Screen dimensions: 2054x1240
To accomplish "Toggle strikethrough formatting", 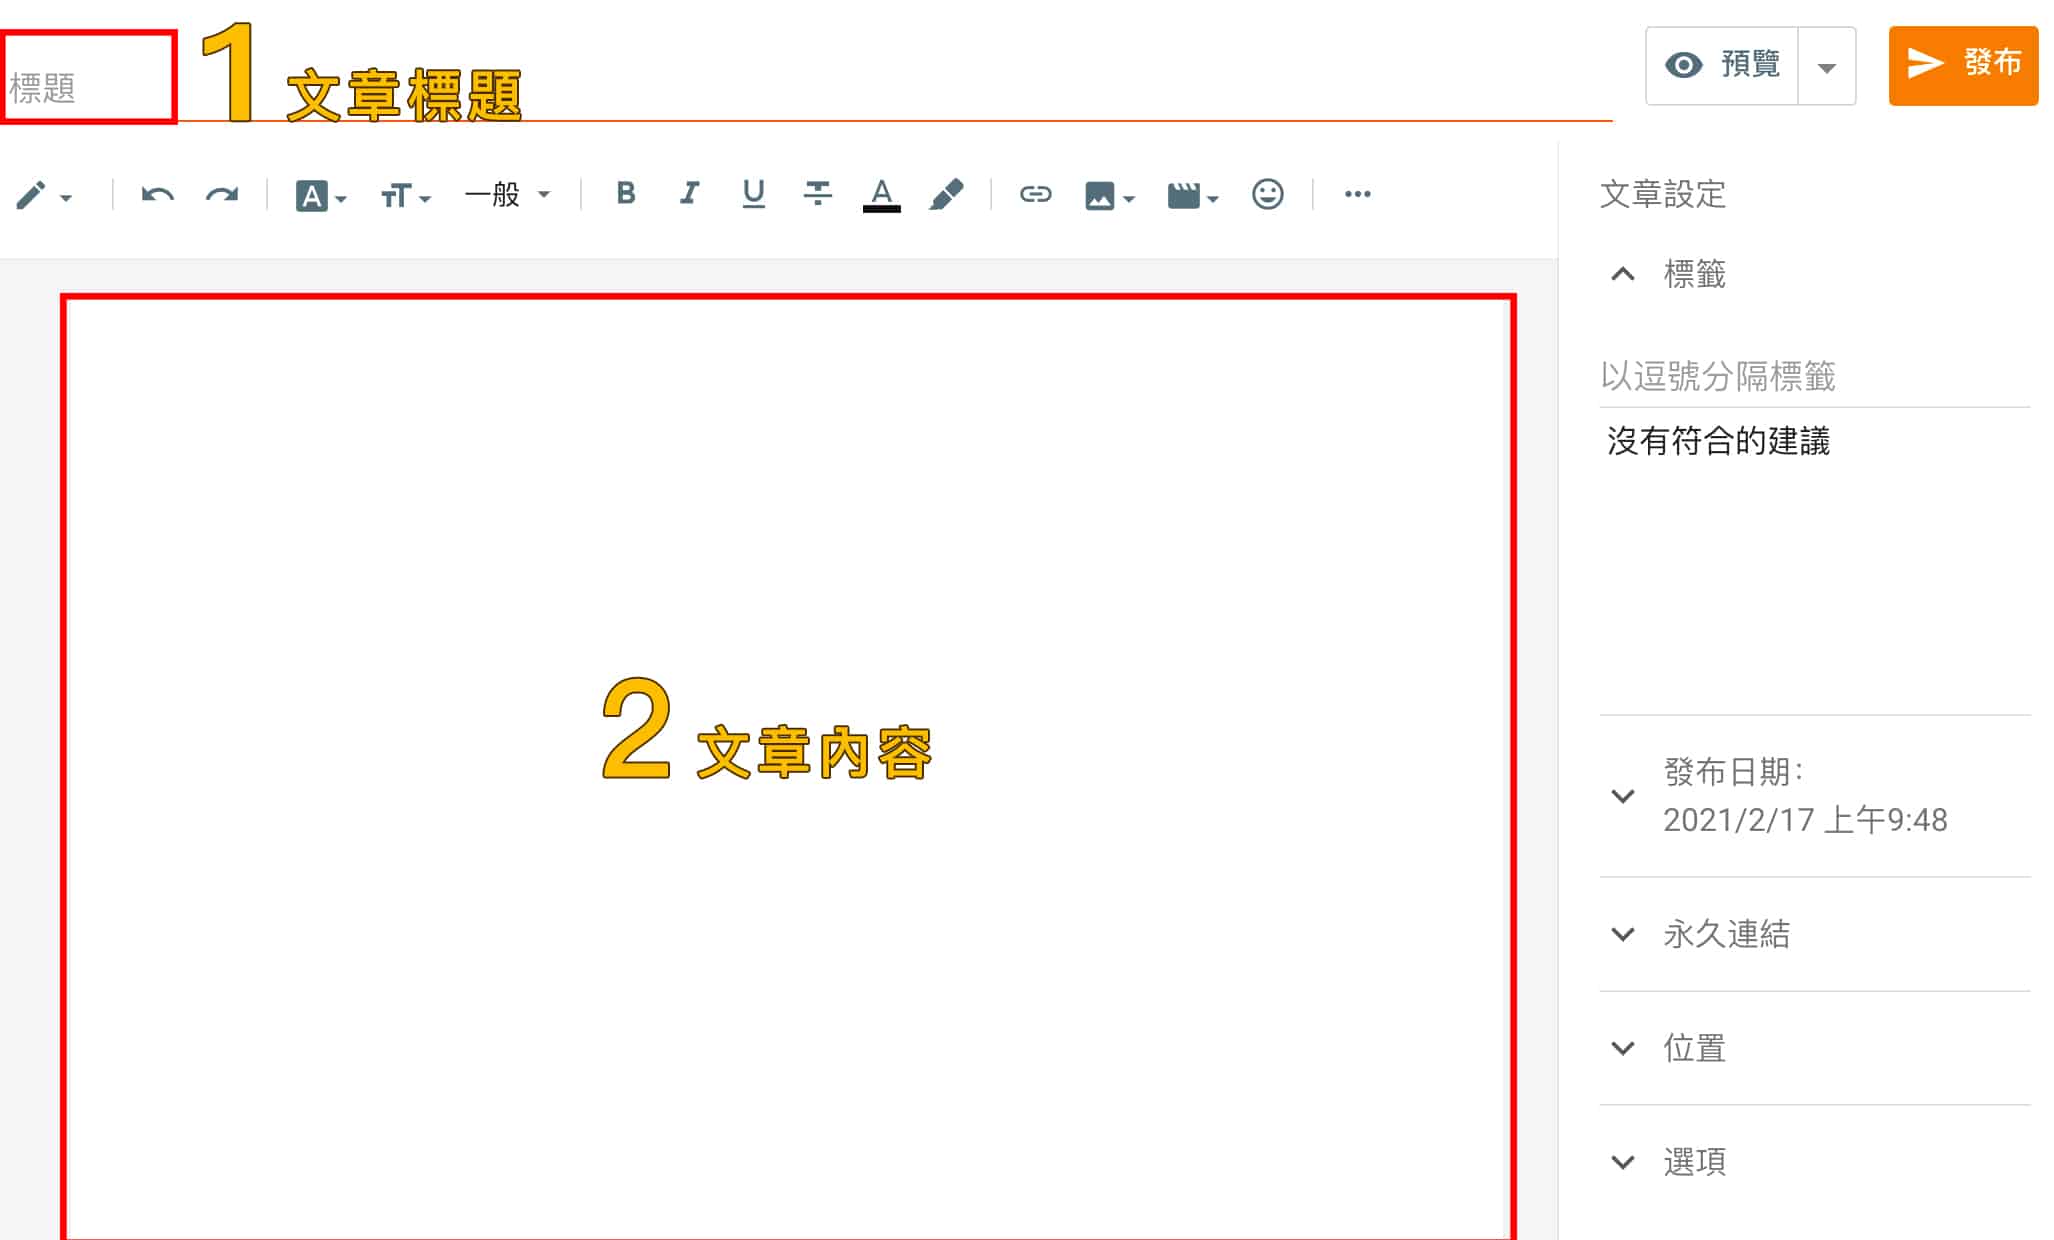I will tap(818, 193).
